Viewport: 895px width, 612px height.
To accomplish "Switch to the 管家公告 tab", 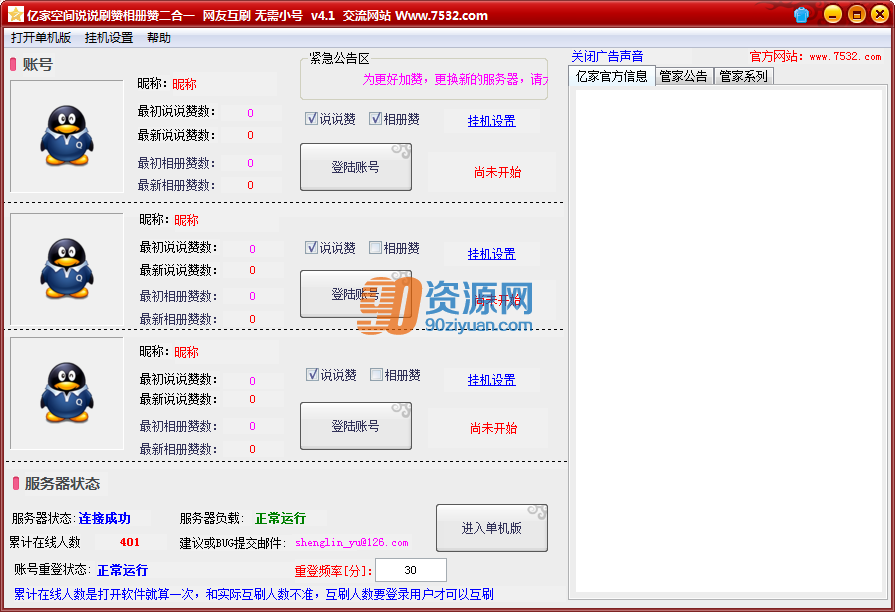I will click(684, 76).
